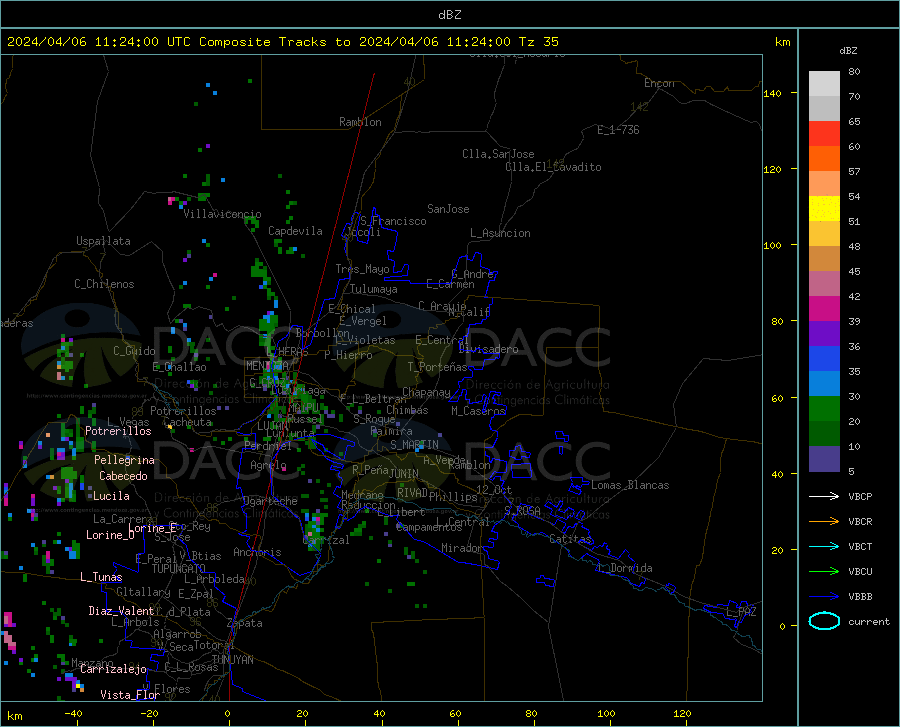Click the TUPUNGATO map label
This screenshot has height=727, width=900.
coord(179,569)
